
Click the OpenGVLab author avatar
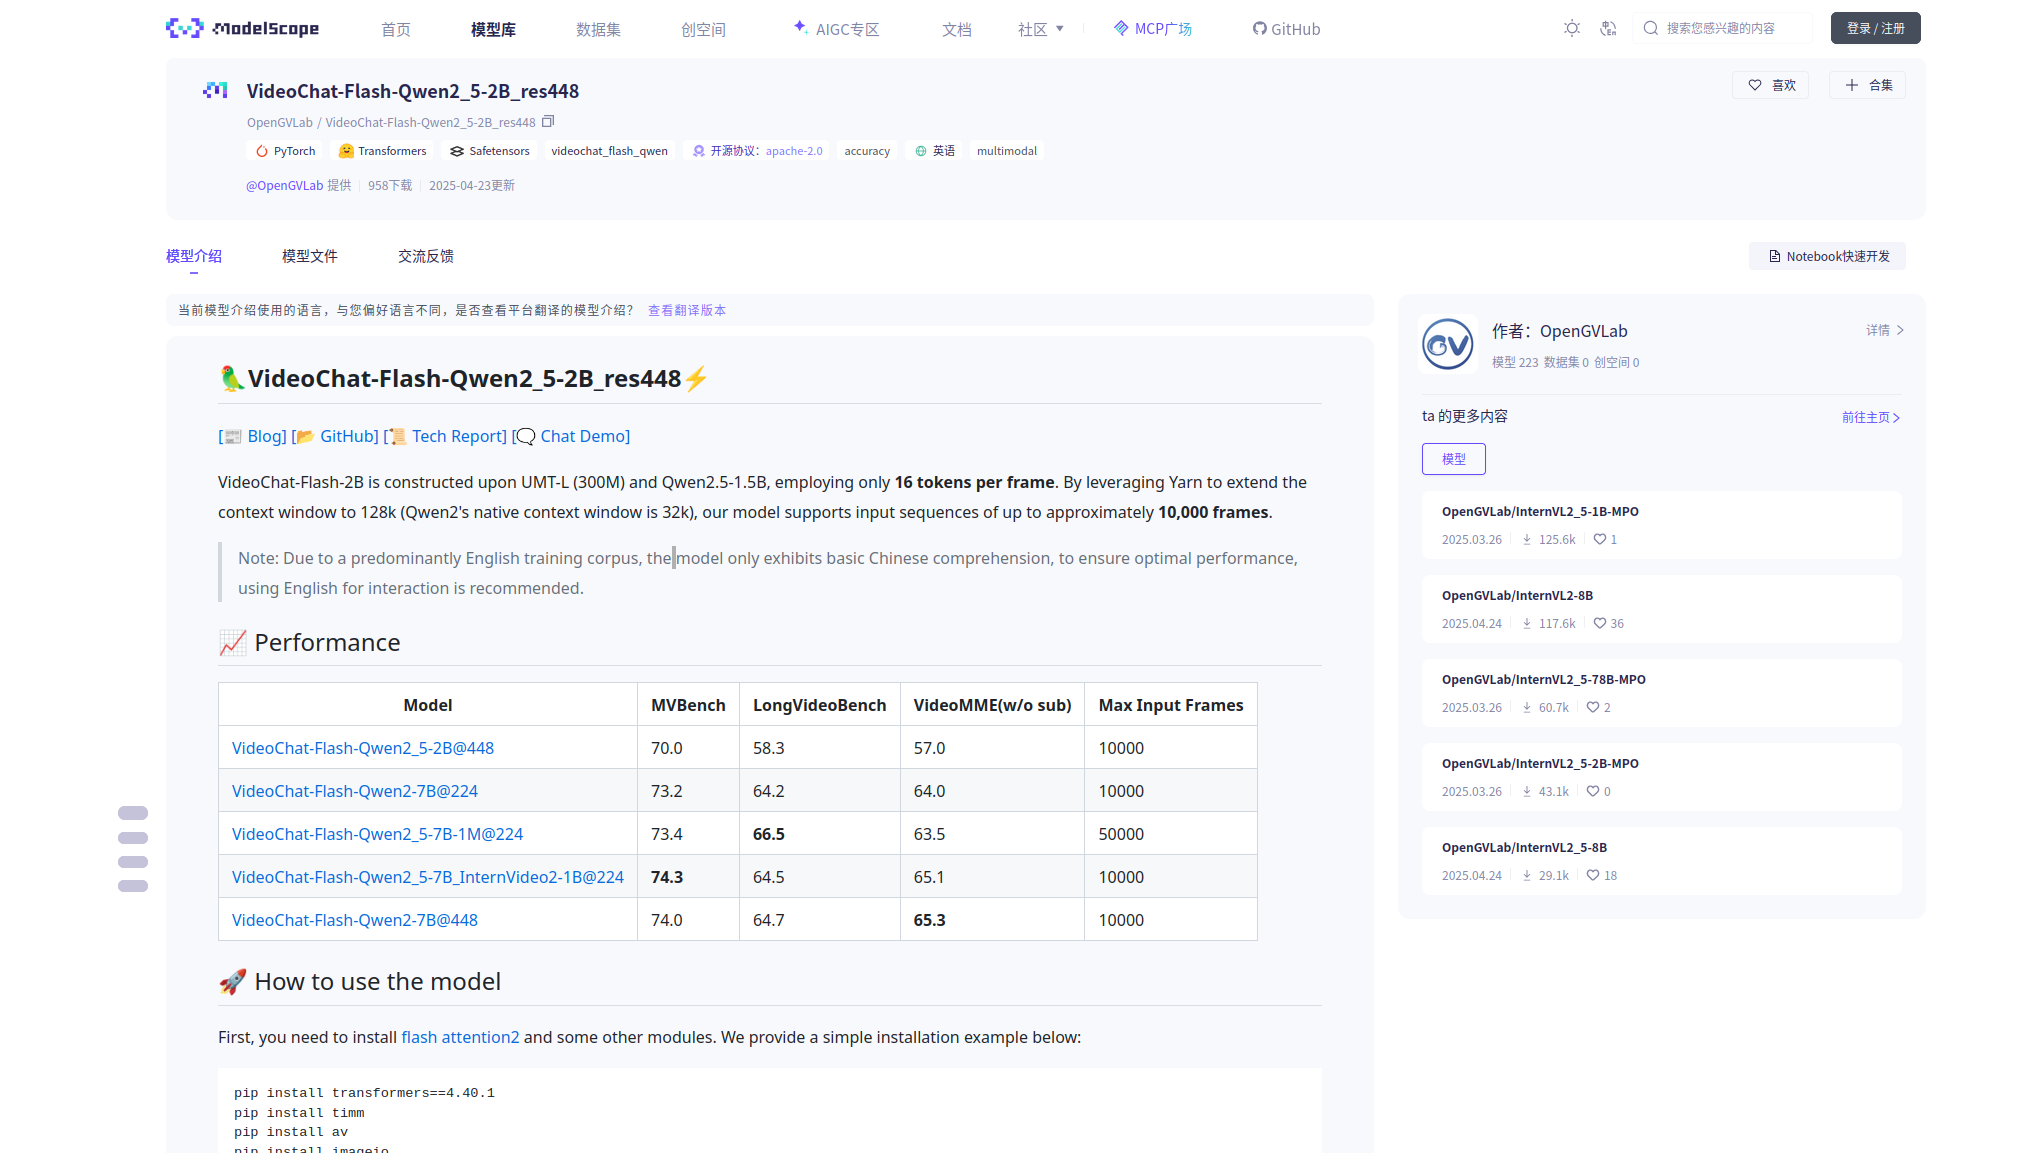point(1447,345)
